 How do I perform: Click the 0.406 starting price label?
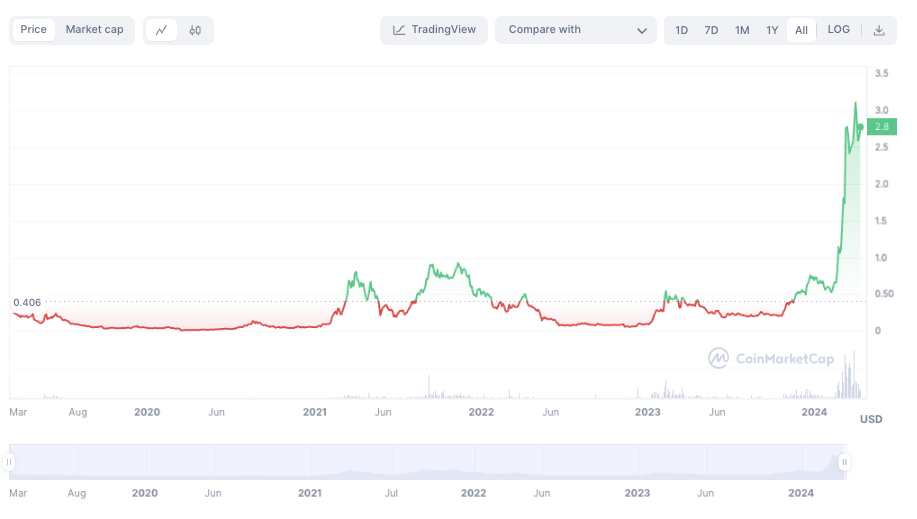click(27, 303)
